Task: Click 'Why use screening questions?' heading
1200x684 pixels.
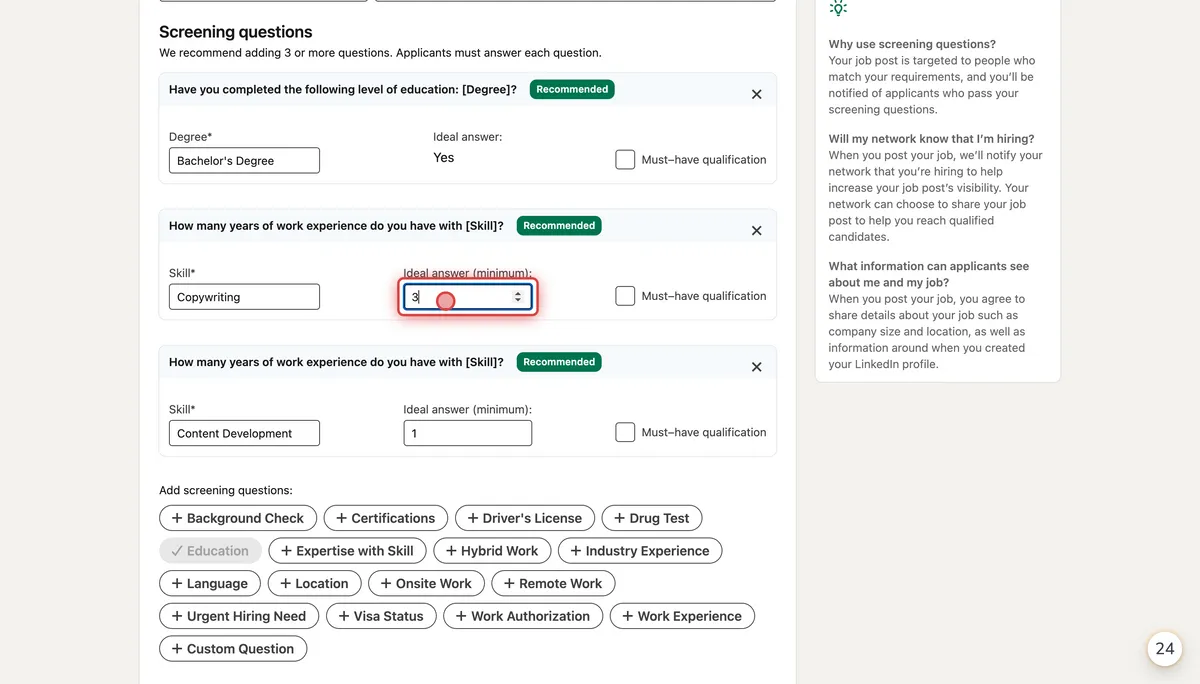Action: [912, 44]
